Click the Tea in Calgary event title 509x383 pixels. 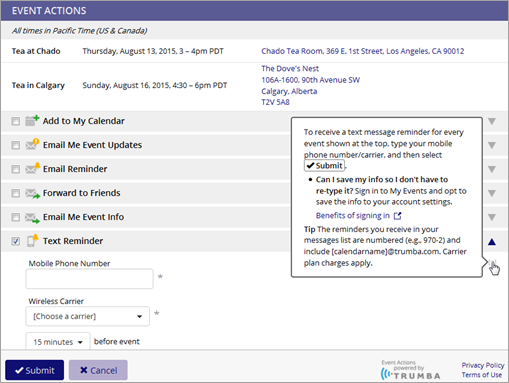pyautogui.click(x=38, y=85)
